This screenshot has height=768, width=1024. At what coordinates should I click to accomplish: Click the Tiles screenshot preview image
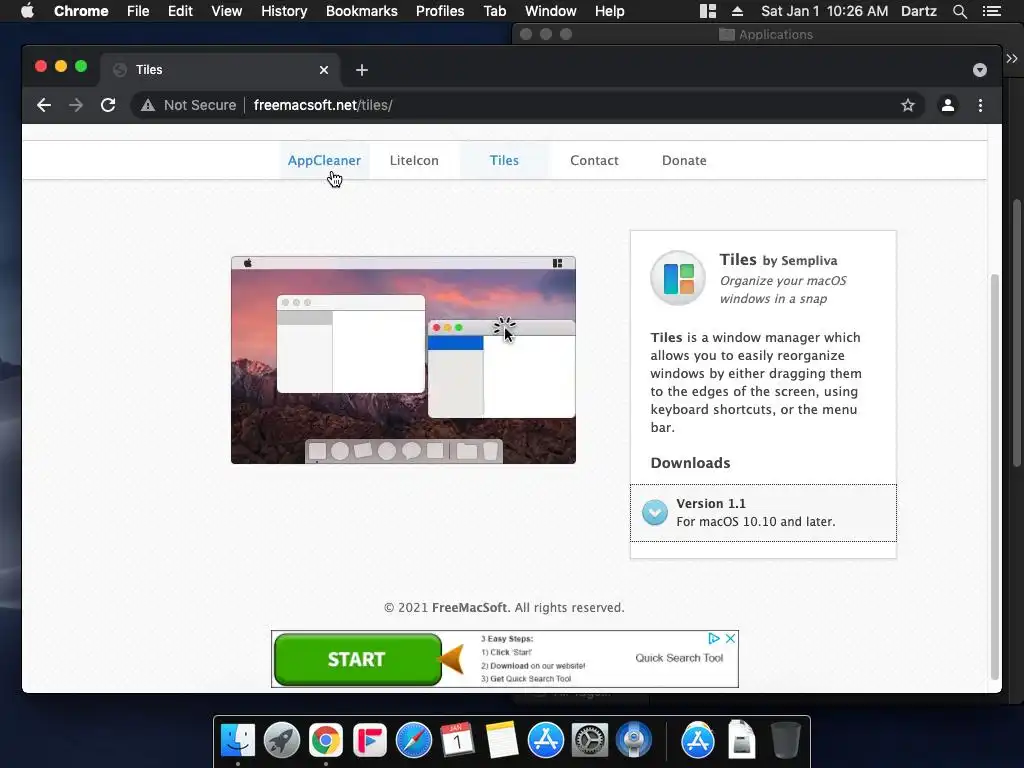click(404, 360)
